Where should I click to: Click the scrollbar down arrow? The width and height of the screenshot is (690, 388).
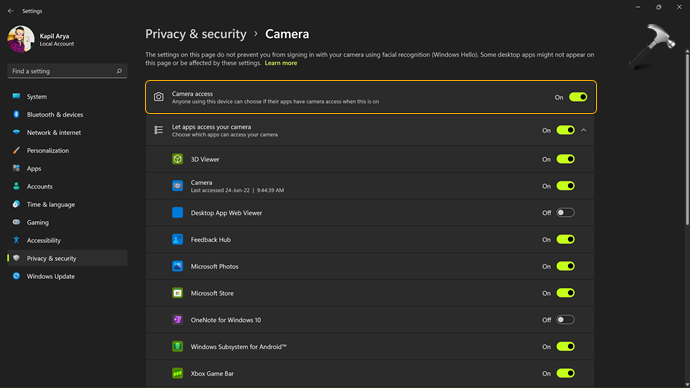point(687,384)
